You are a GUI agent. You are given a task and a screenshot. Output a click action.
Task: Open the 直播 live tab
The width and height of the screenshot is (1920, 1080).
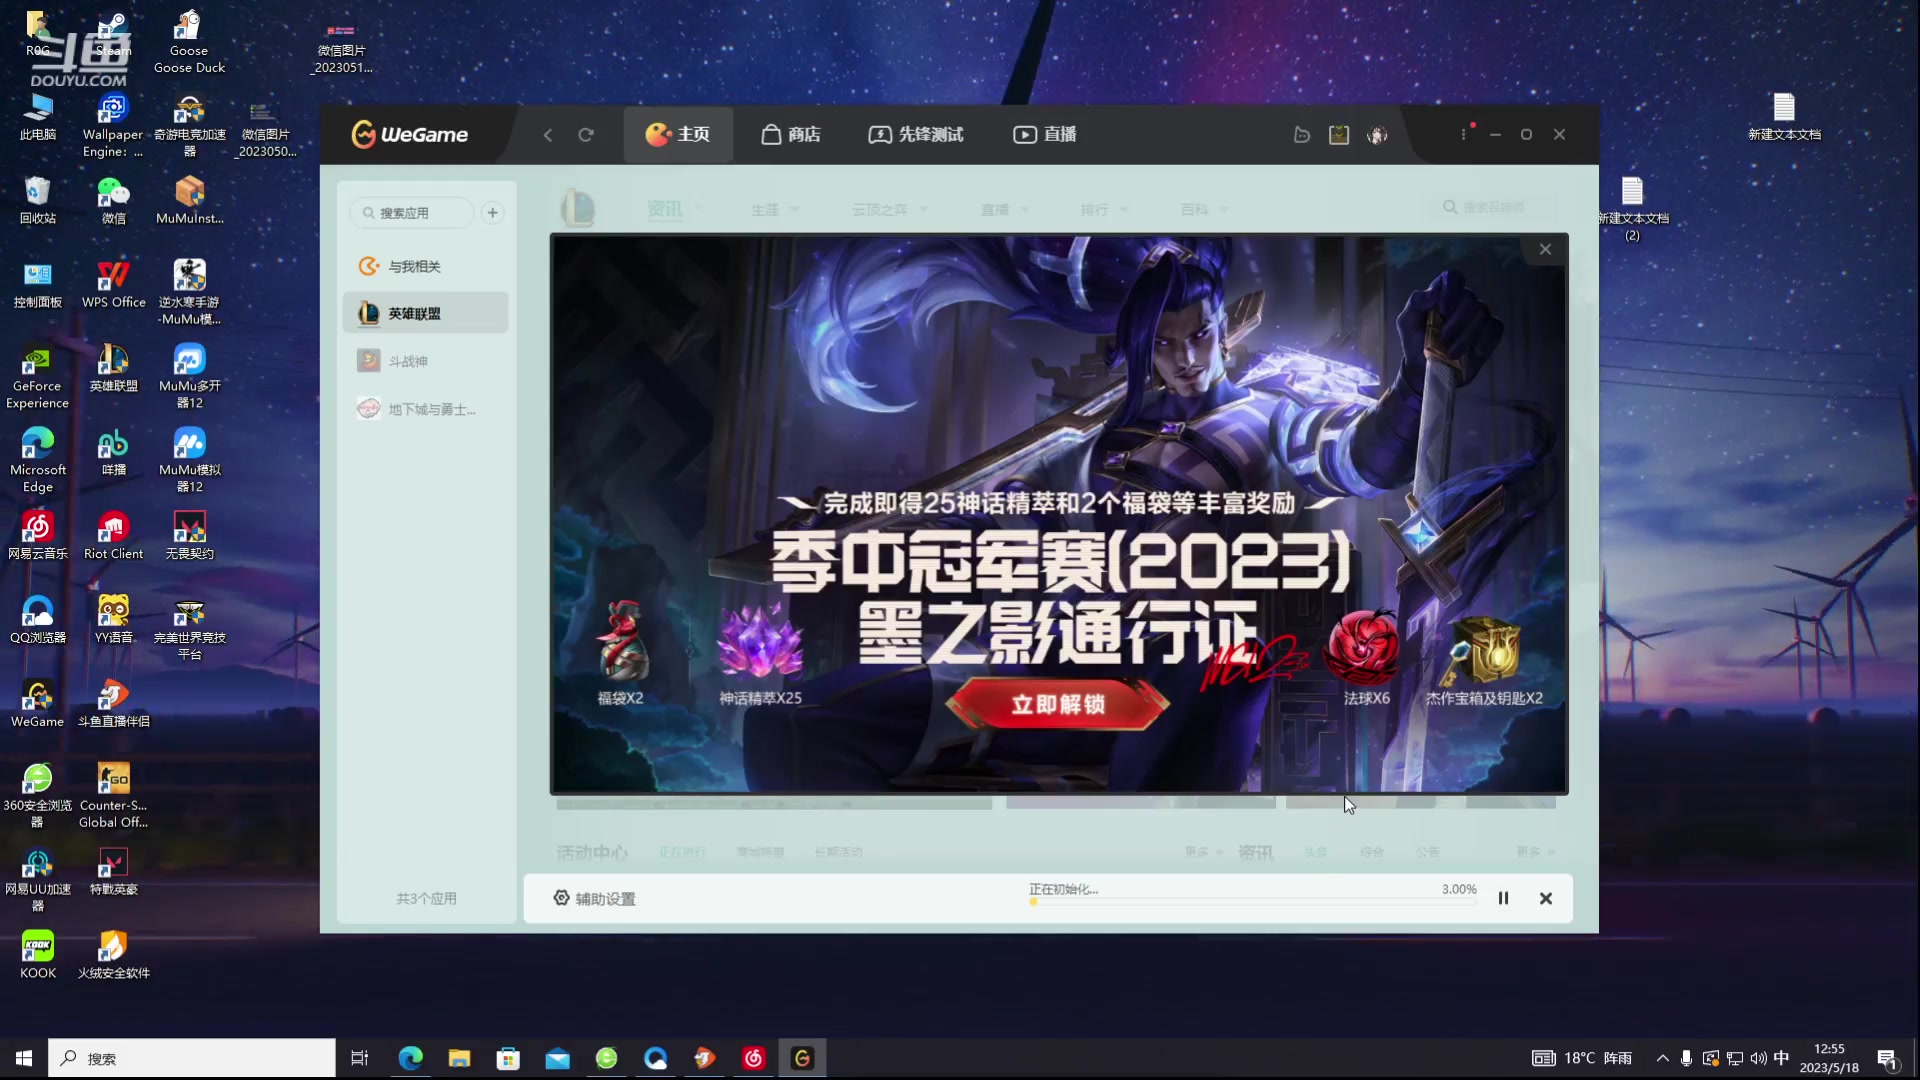tap(1044, 134)
